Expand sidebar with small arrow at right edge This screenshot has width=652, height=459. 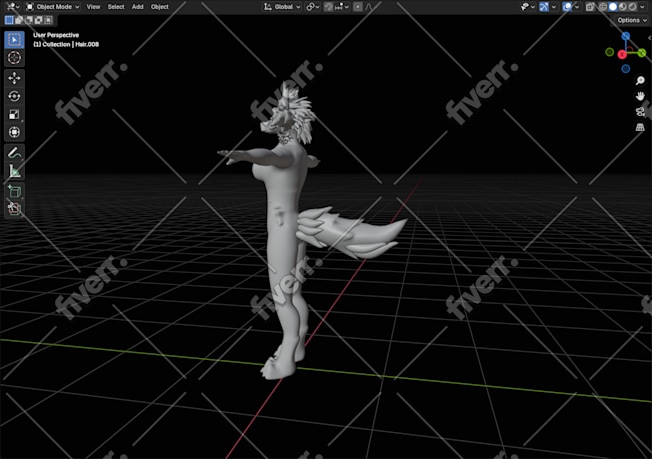[649, 37]
